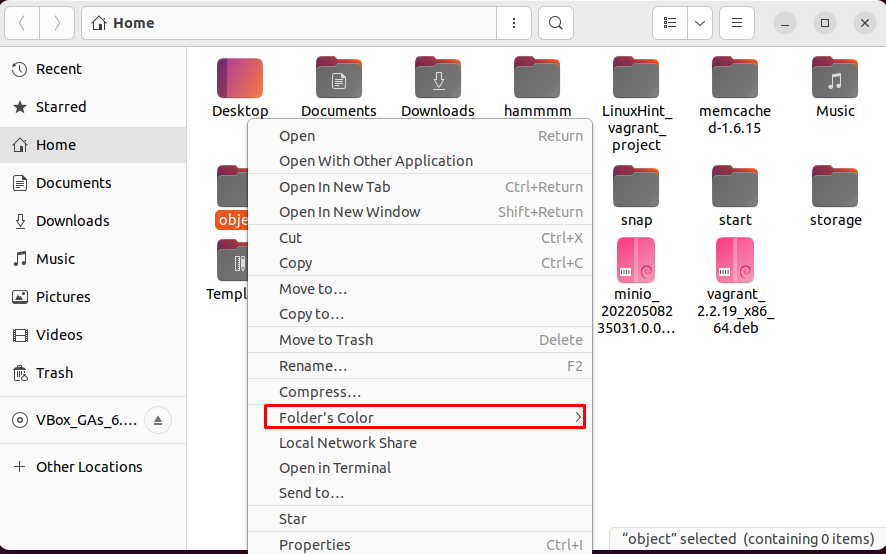886x554 pixels.
Task: Open the path bar three-dot menu
Action: click(514, 23)
